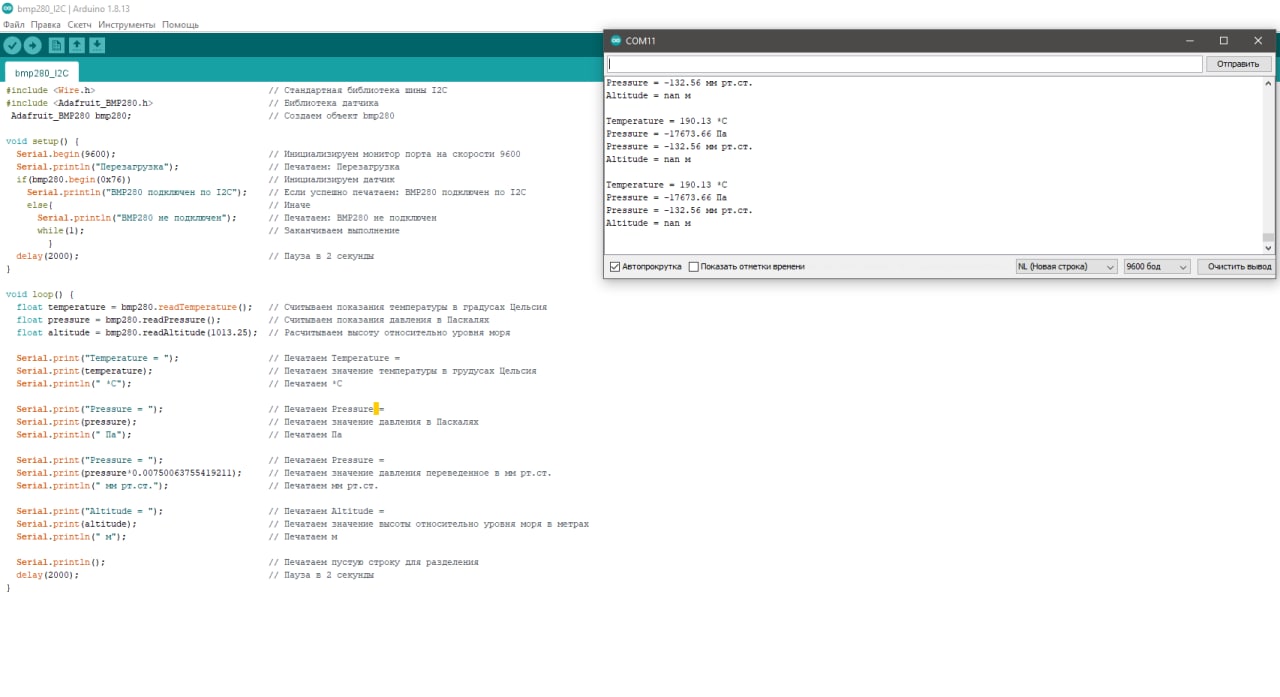The height and width of the screenshot is (697, 1280).
Task: Click the Очистить вывод button
Action: tap(1239, 267)
